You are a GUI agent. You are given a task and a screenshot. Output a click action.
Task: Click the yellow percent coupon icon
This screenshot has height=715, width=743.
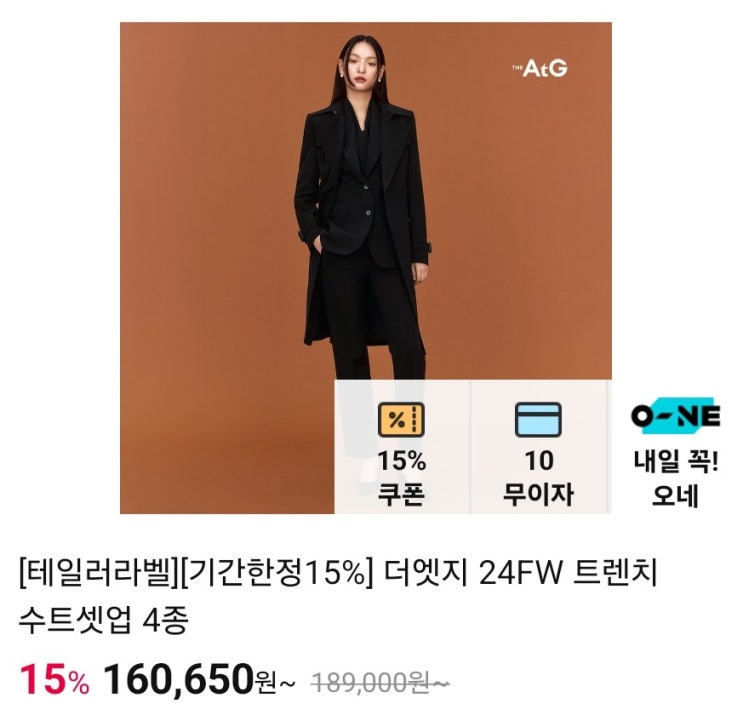pyautogui.click(x=401, y=419)
